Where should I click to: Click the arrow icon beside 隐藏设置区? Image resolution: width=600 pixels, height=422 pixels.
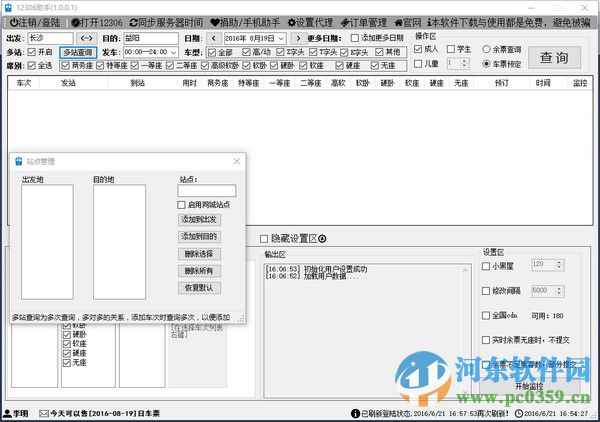pos(322,239)
